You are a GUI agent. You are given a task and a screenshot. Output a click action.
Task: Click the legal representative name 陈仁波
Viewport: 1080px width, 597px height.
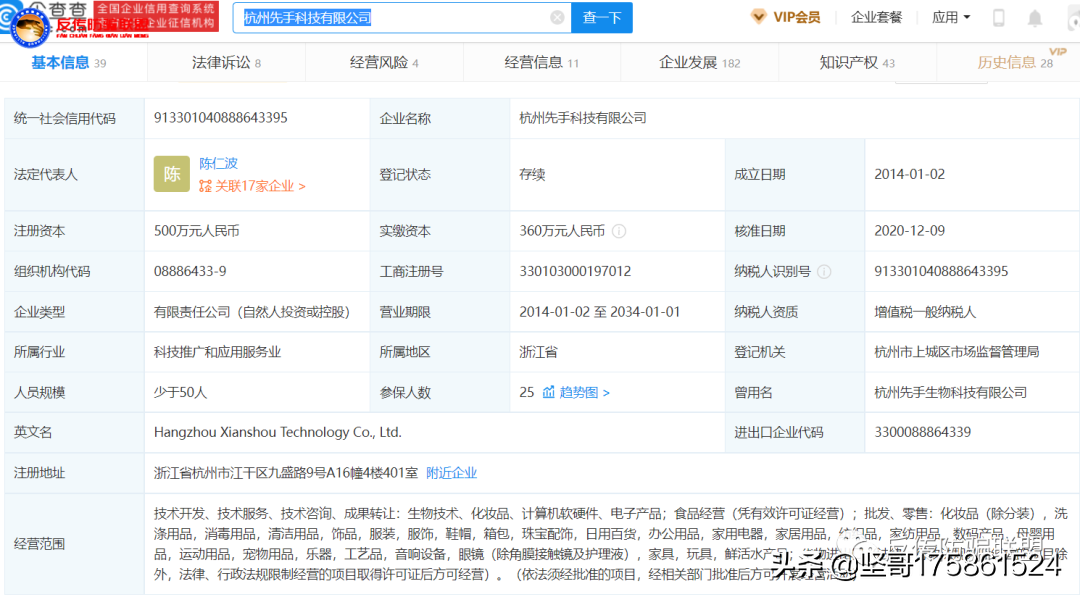[220, 162]
